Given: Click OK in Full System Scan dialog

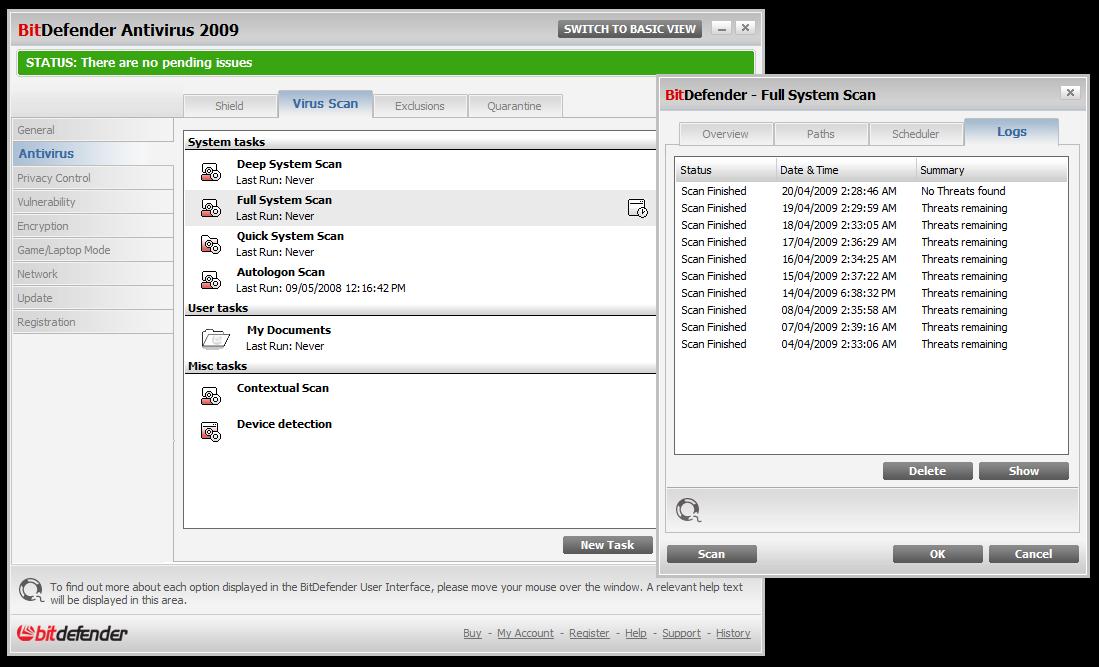Looking at the screenshot, I should point(937,554).
